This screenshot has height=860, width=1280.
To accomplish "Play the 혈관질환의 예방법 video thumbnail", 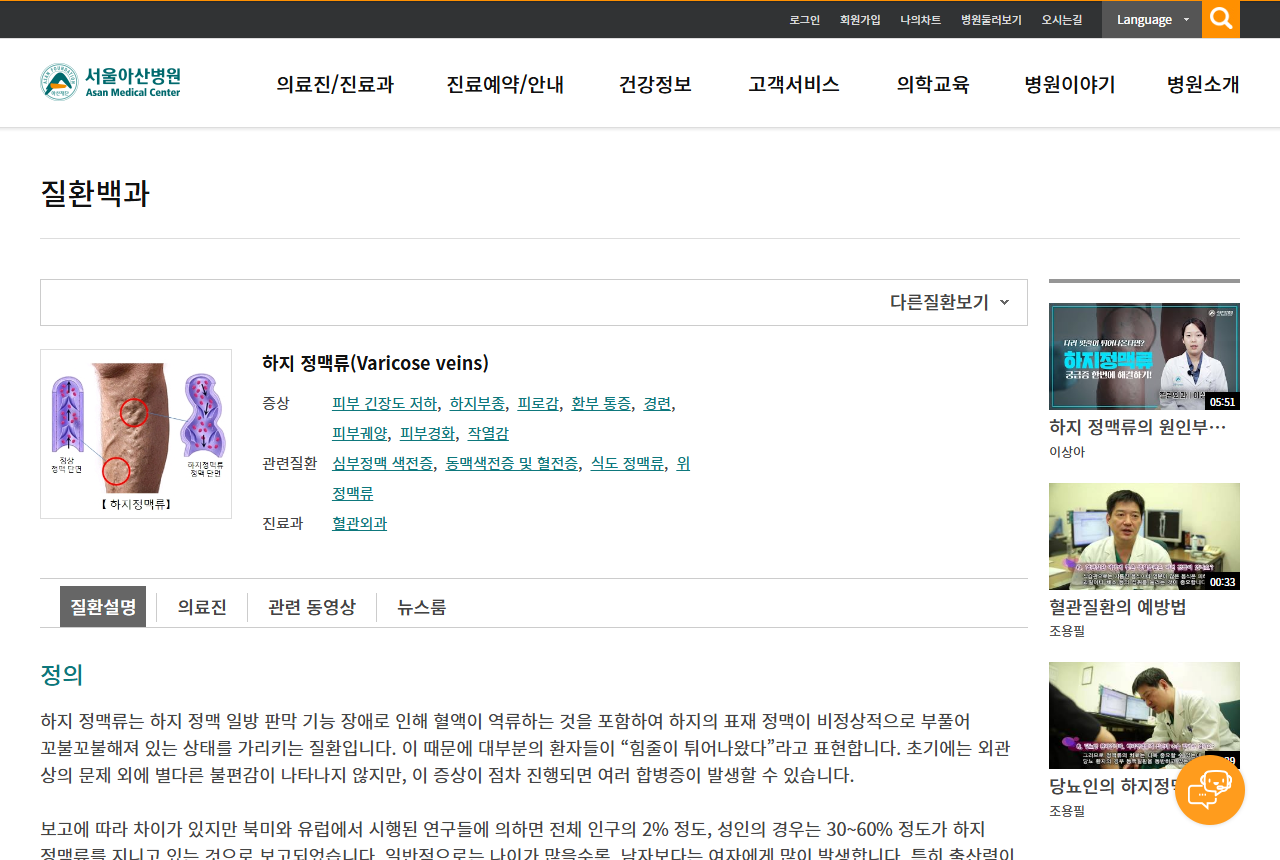I will [x=1144, y=537].
